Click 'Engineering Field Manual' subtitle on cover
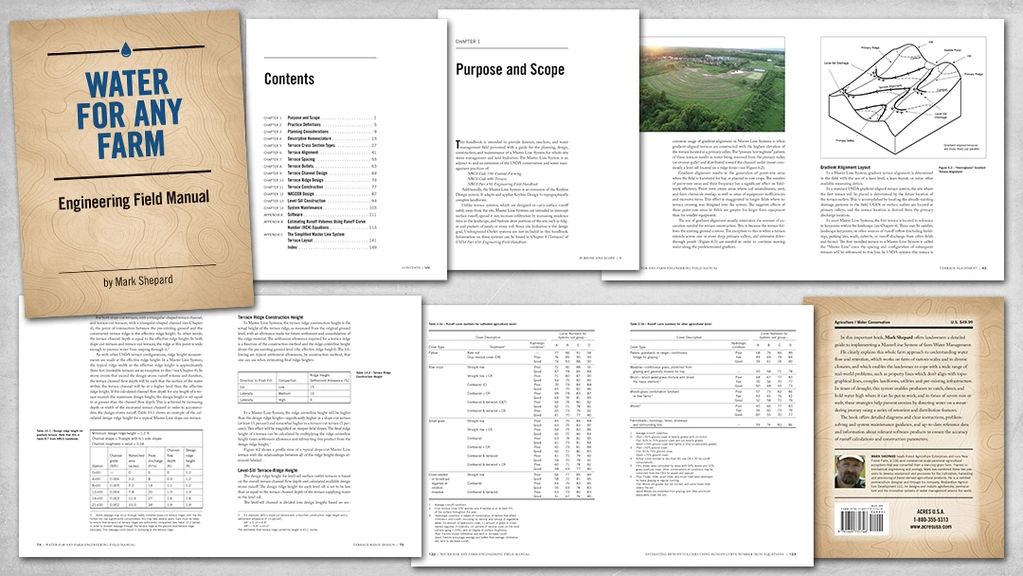 [134, 201]
